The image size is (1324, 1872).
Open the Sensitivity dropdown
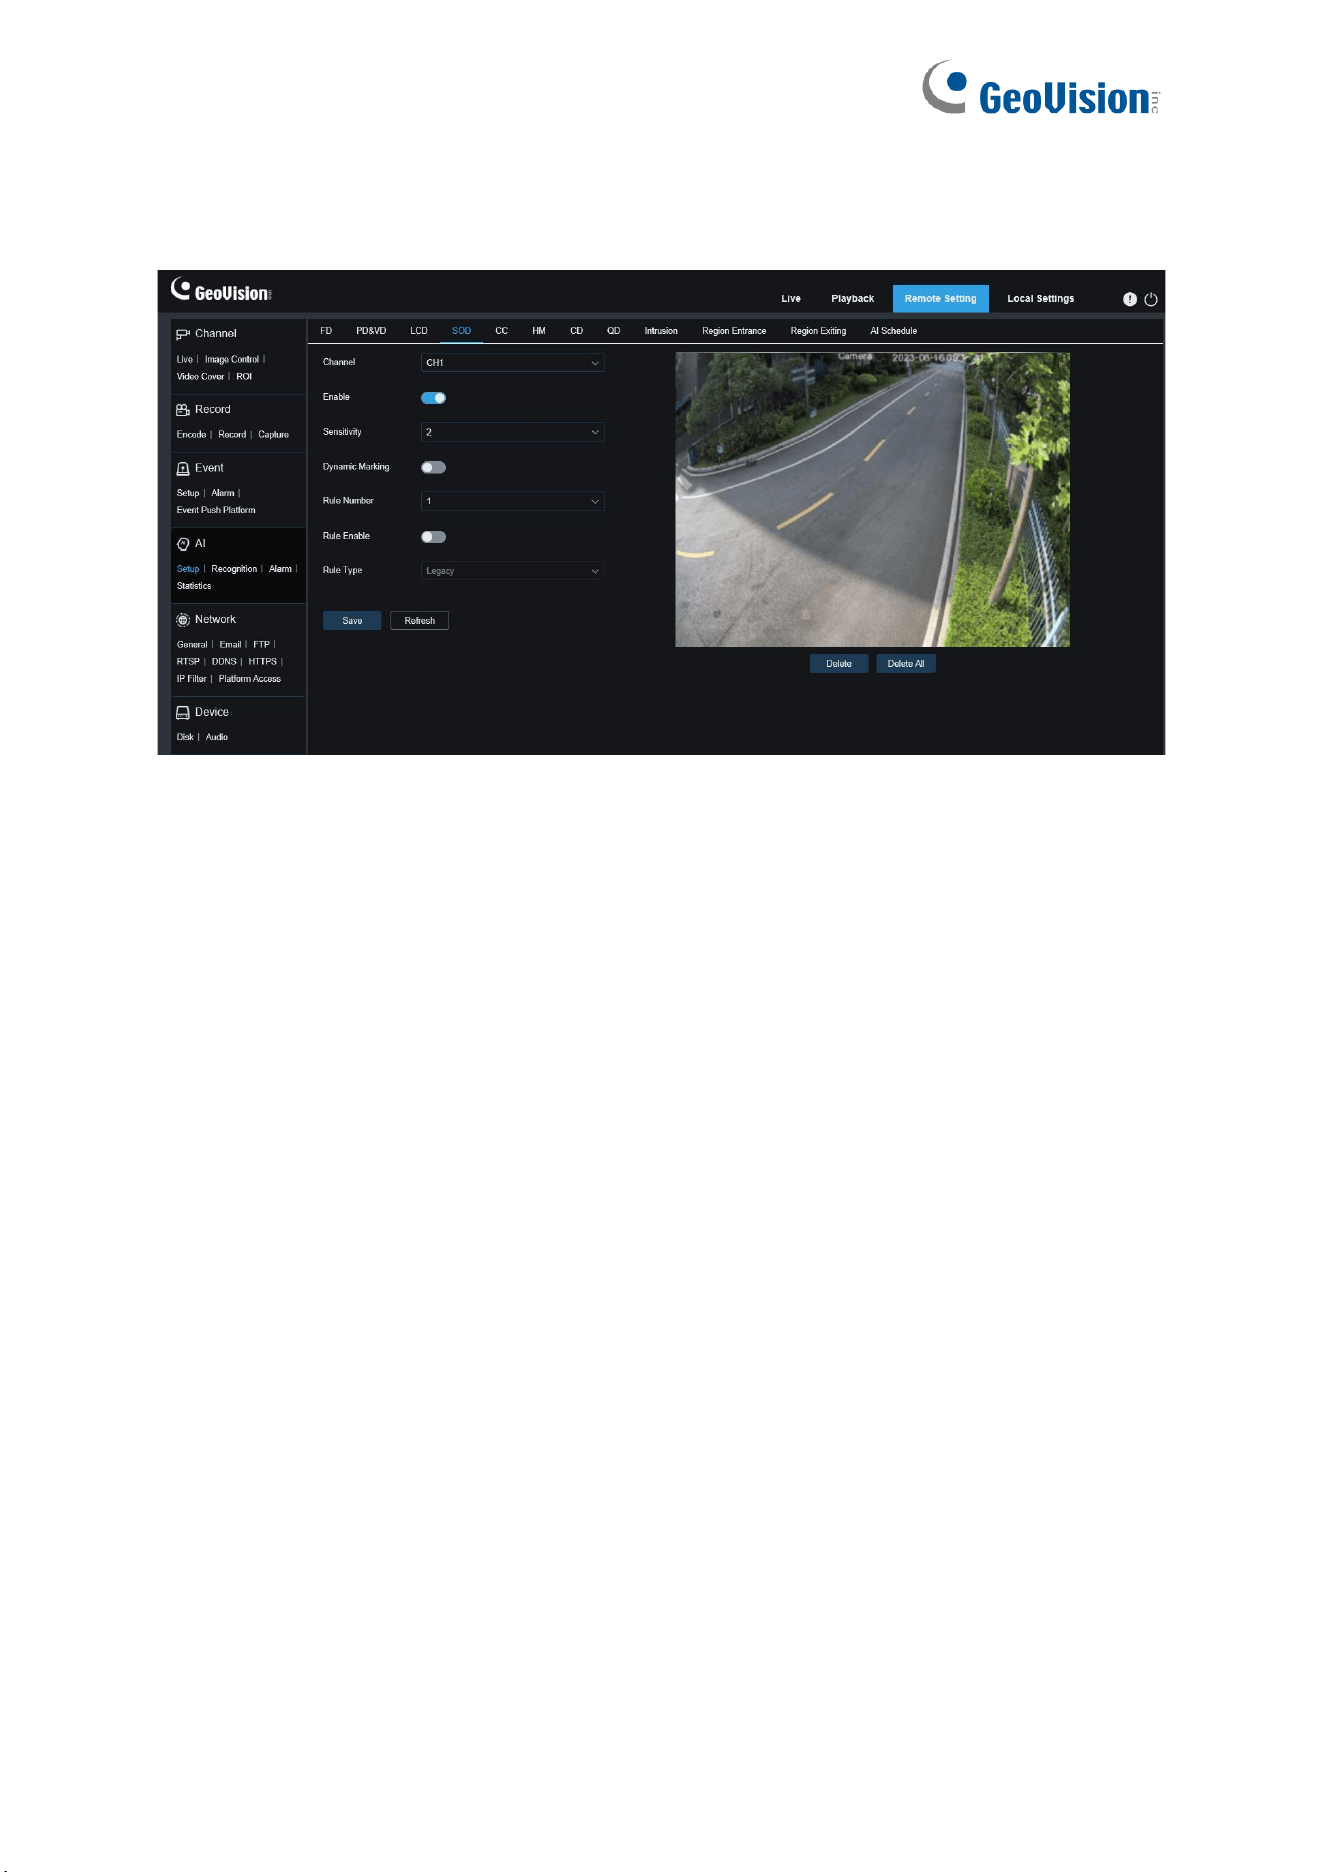point(512,432)
